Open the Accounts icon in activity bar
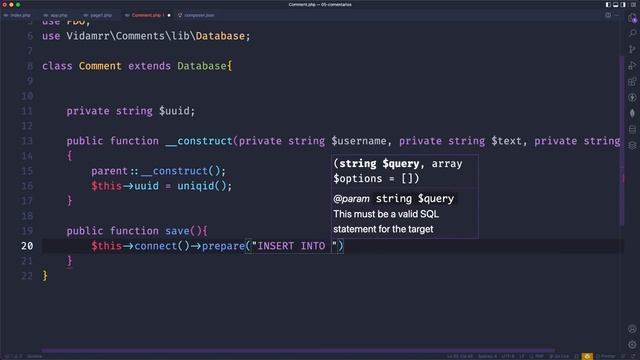 632,329
